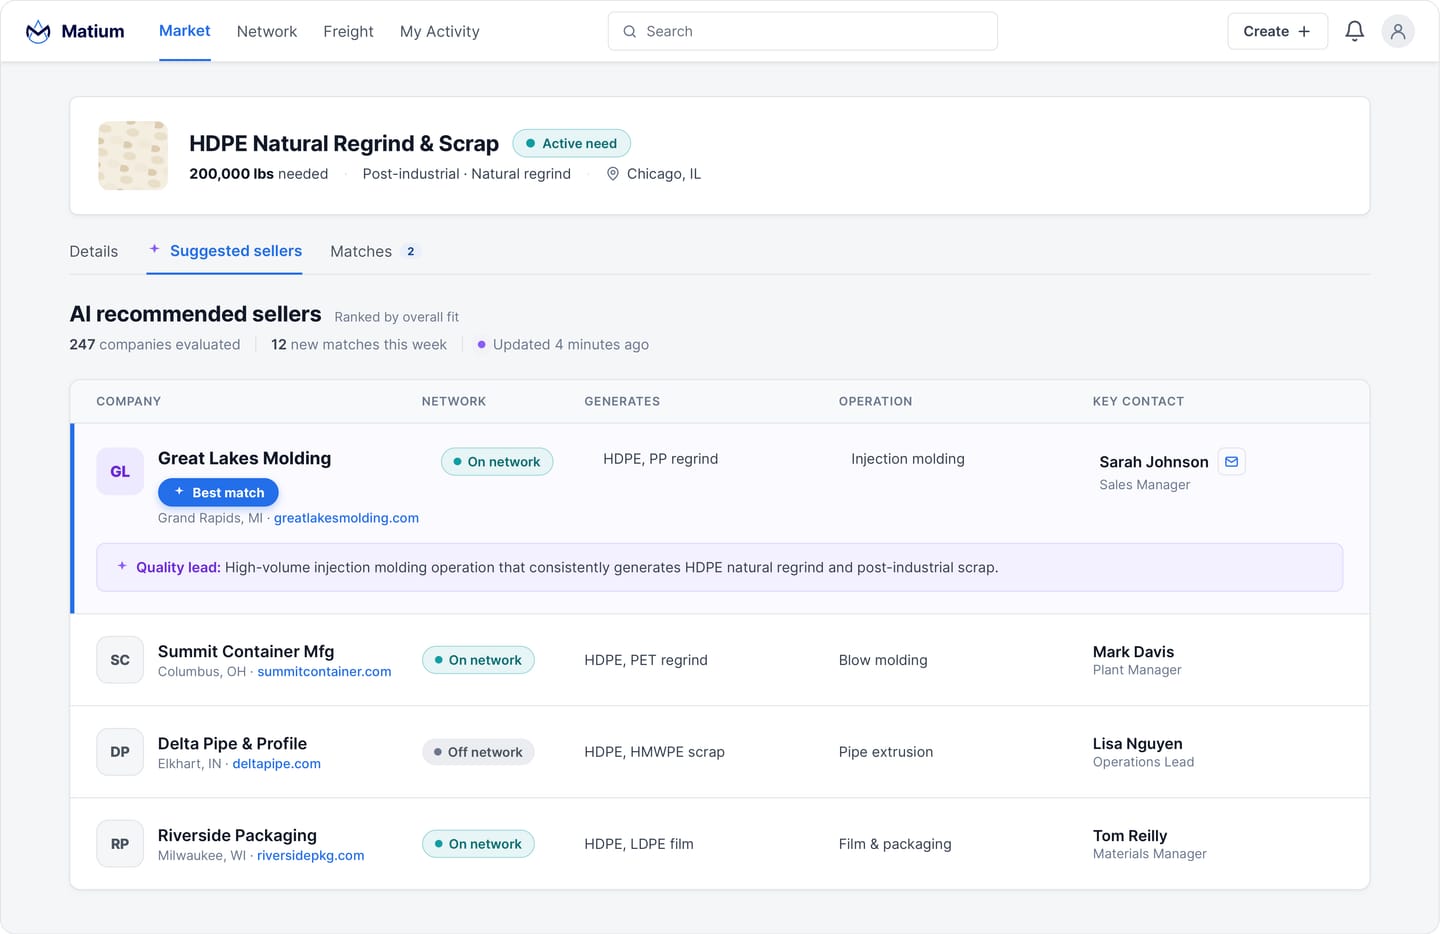Select Great Lakes Molding company name
1440x934 pixels.
coord(245,458)
